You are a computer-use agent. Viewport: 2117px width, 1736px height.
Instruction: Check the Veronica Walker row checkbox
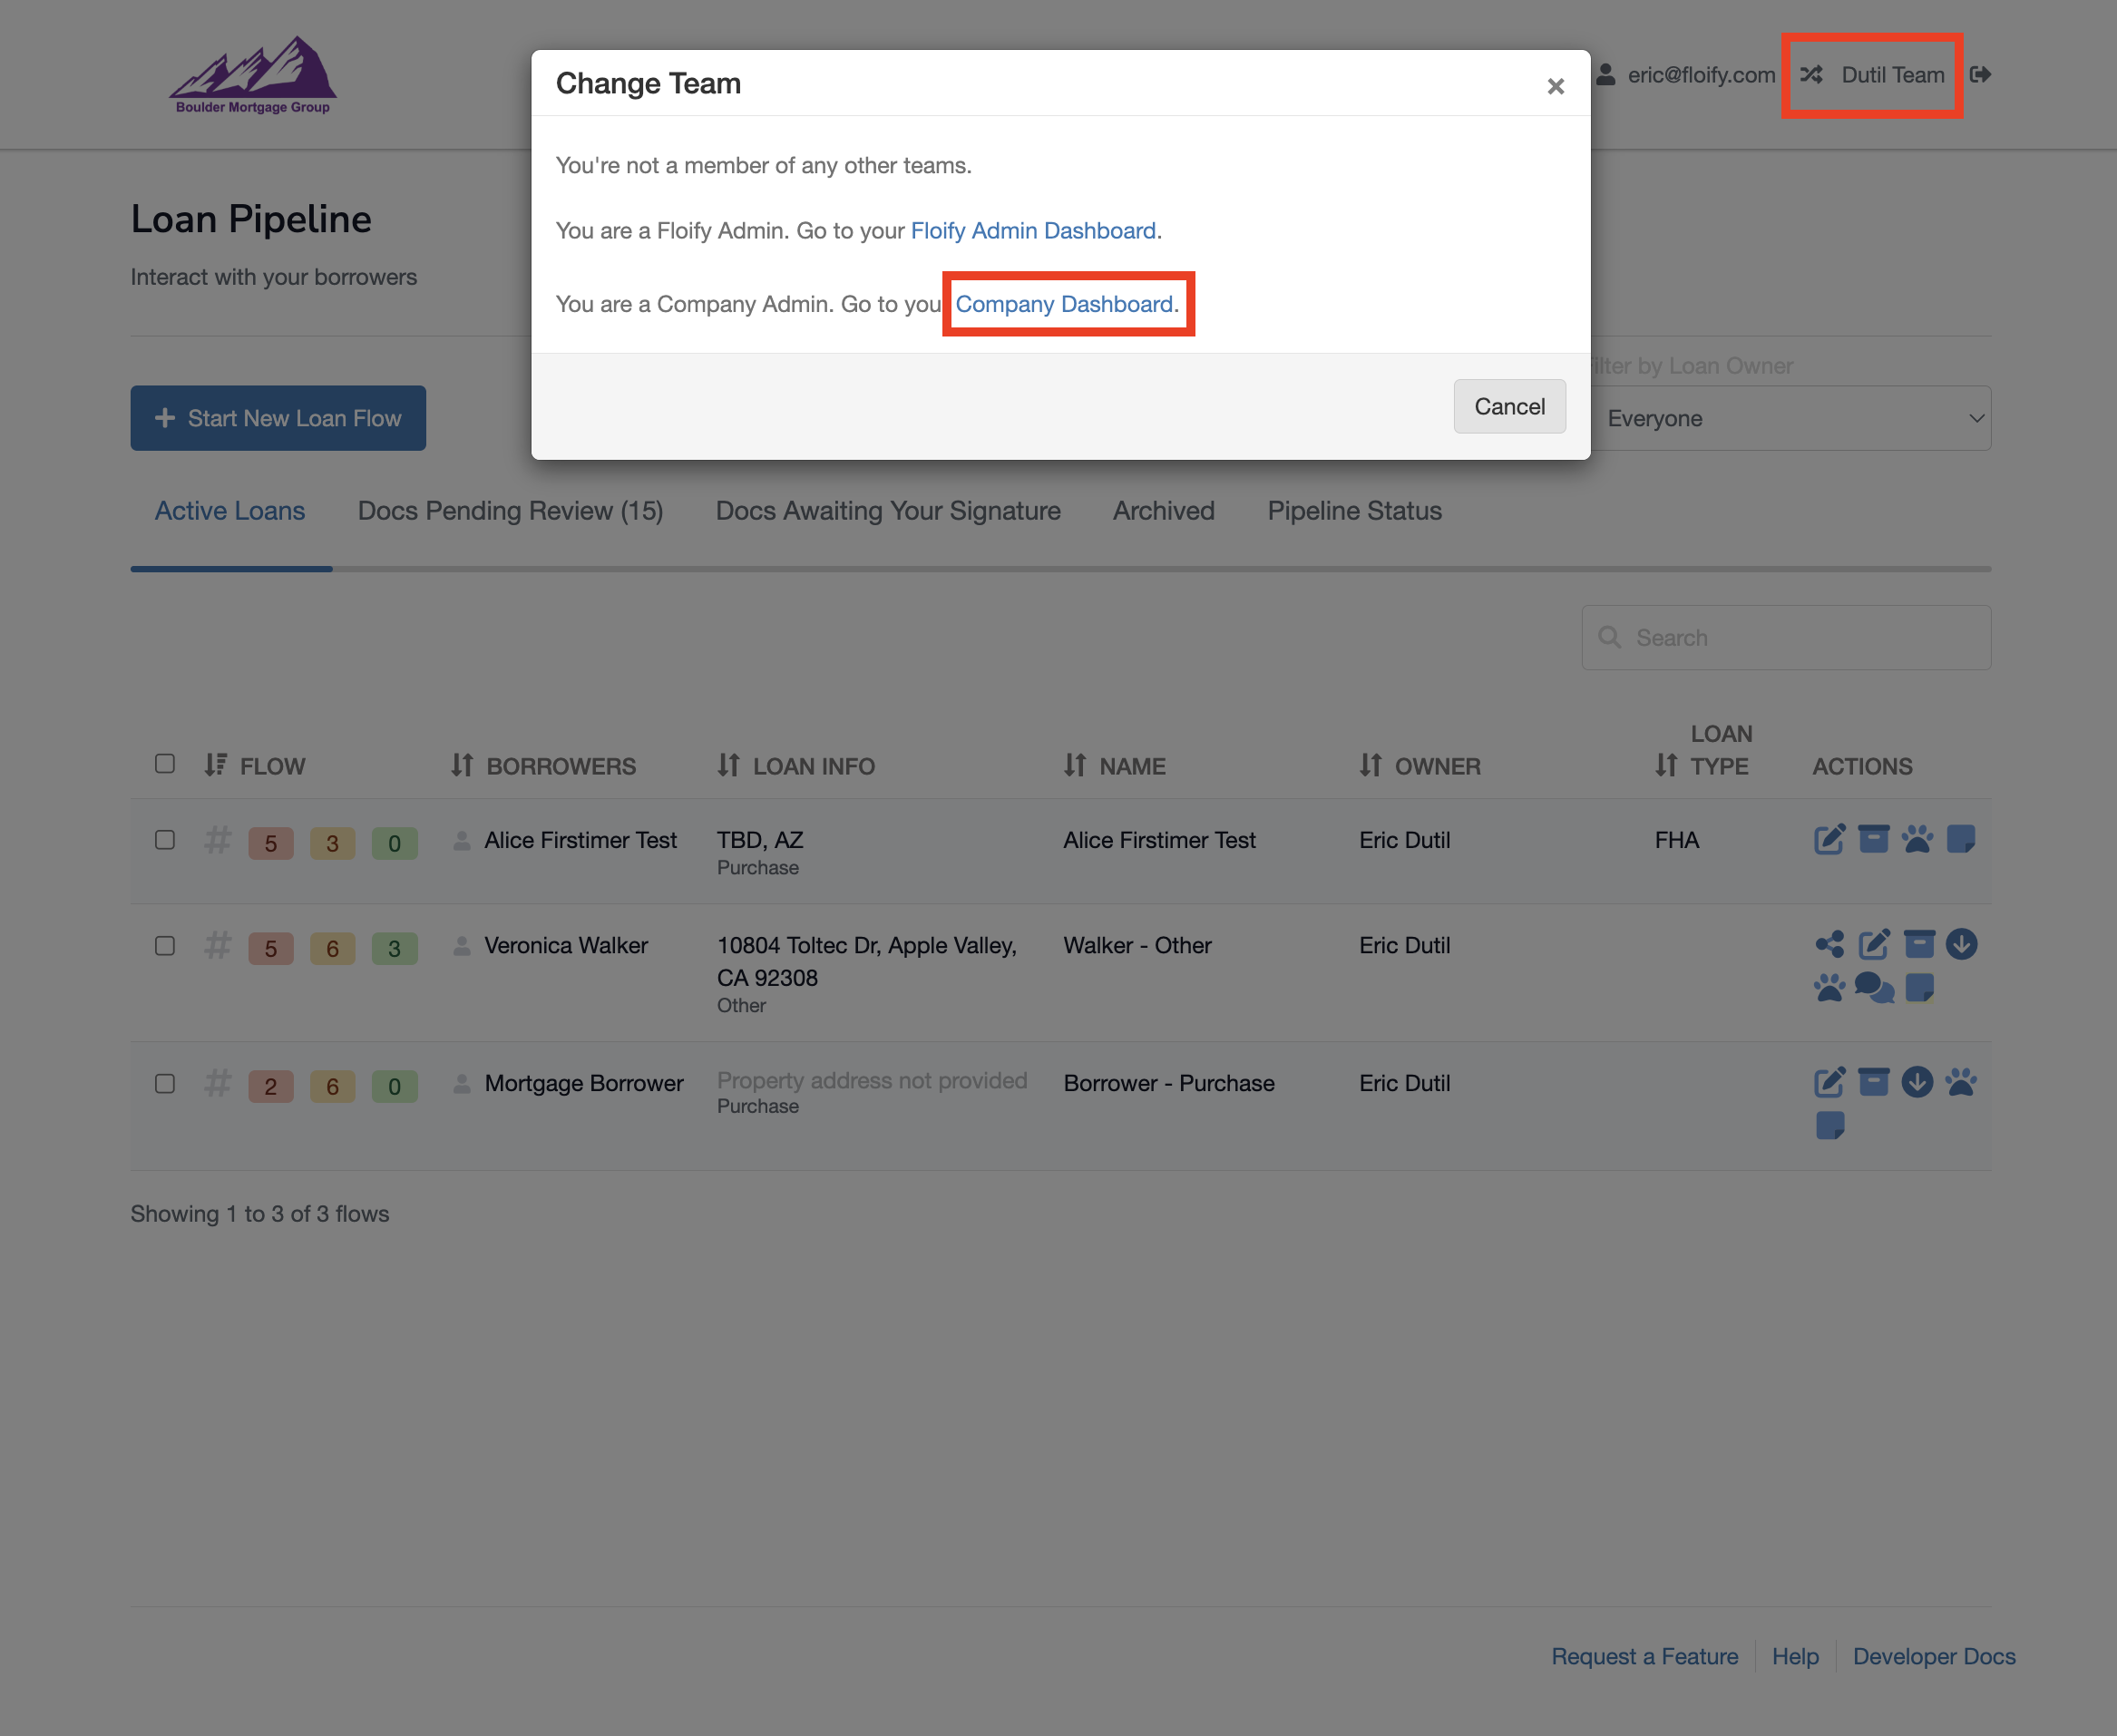(x=165, y=946)
